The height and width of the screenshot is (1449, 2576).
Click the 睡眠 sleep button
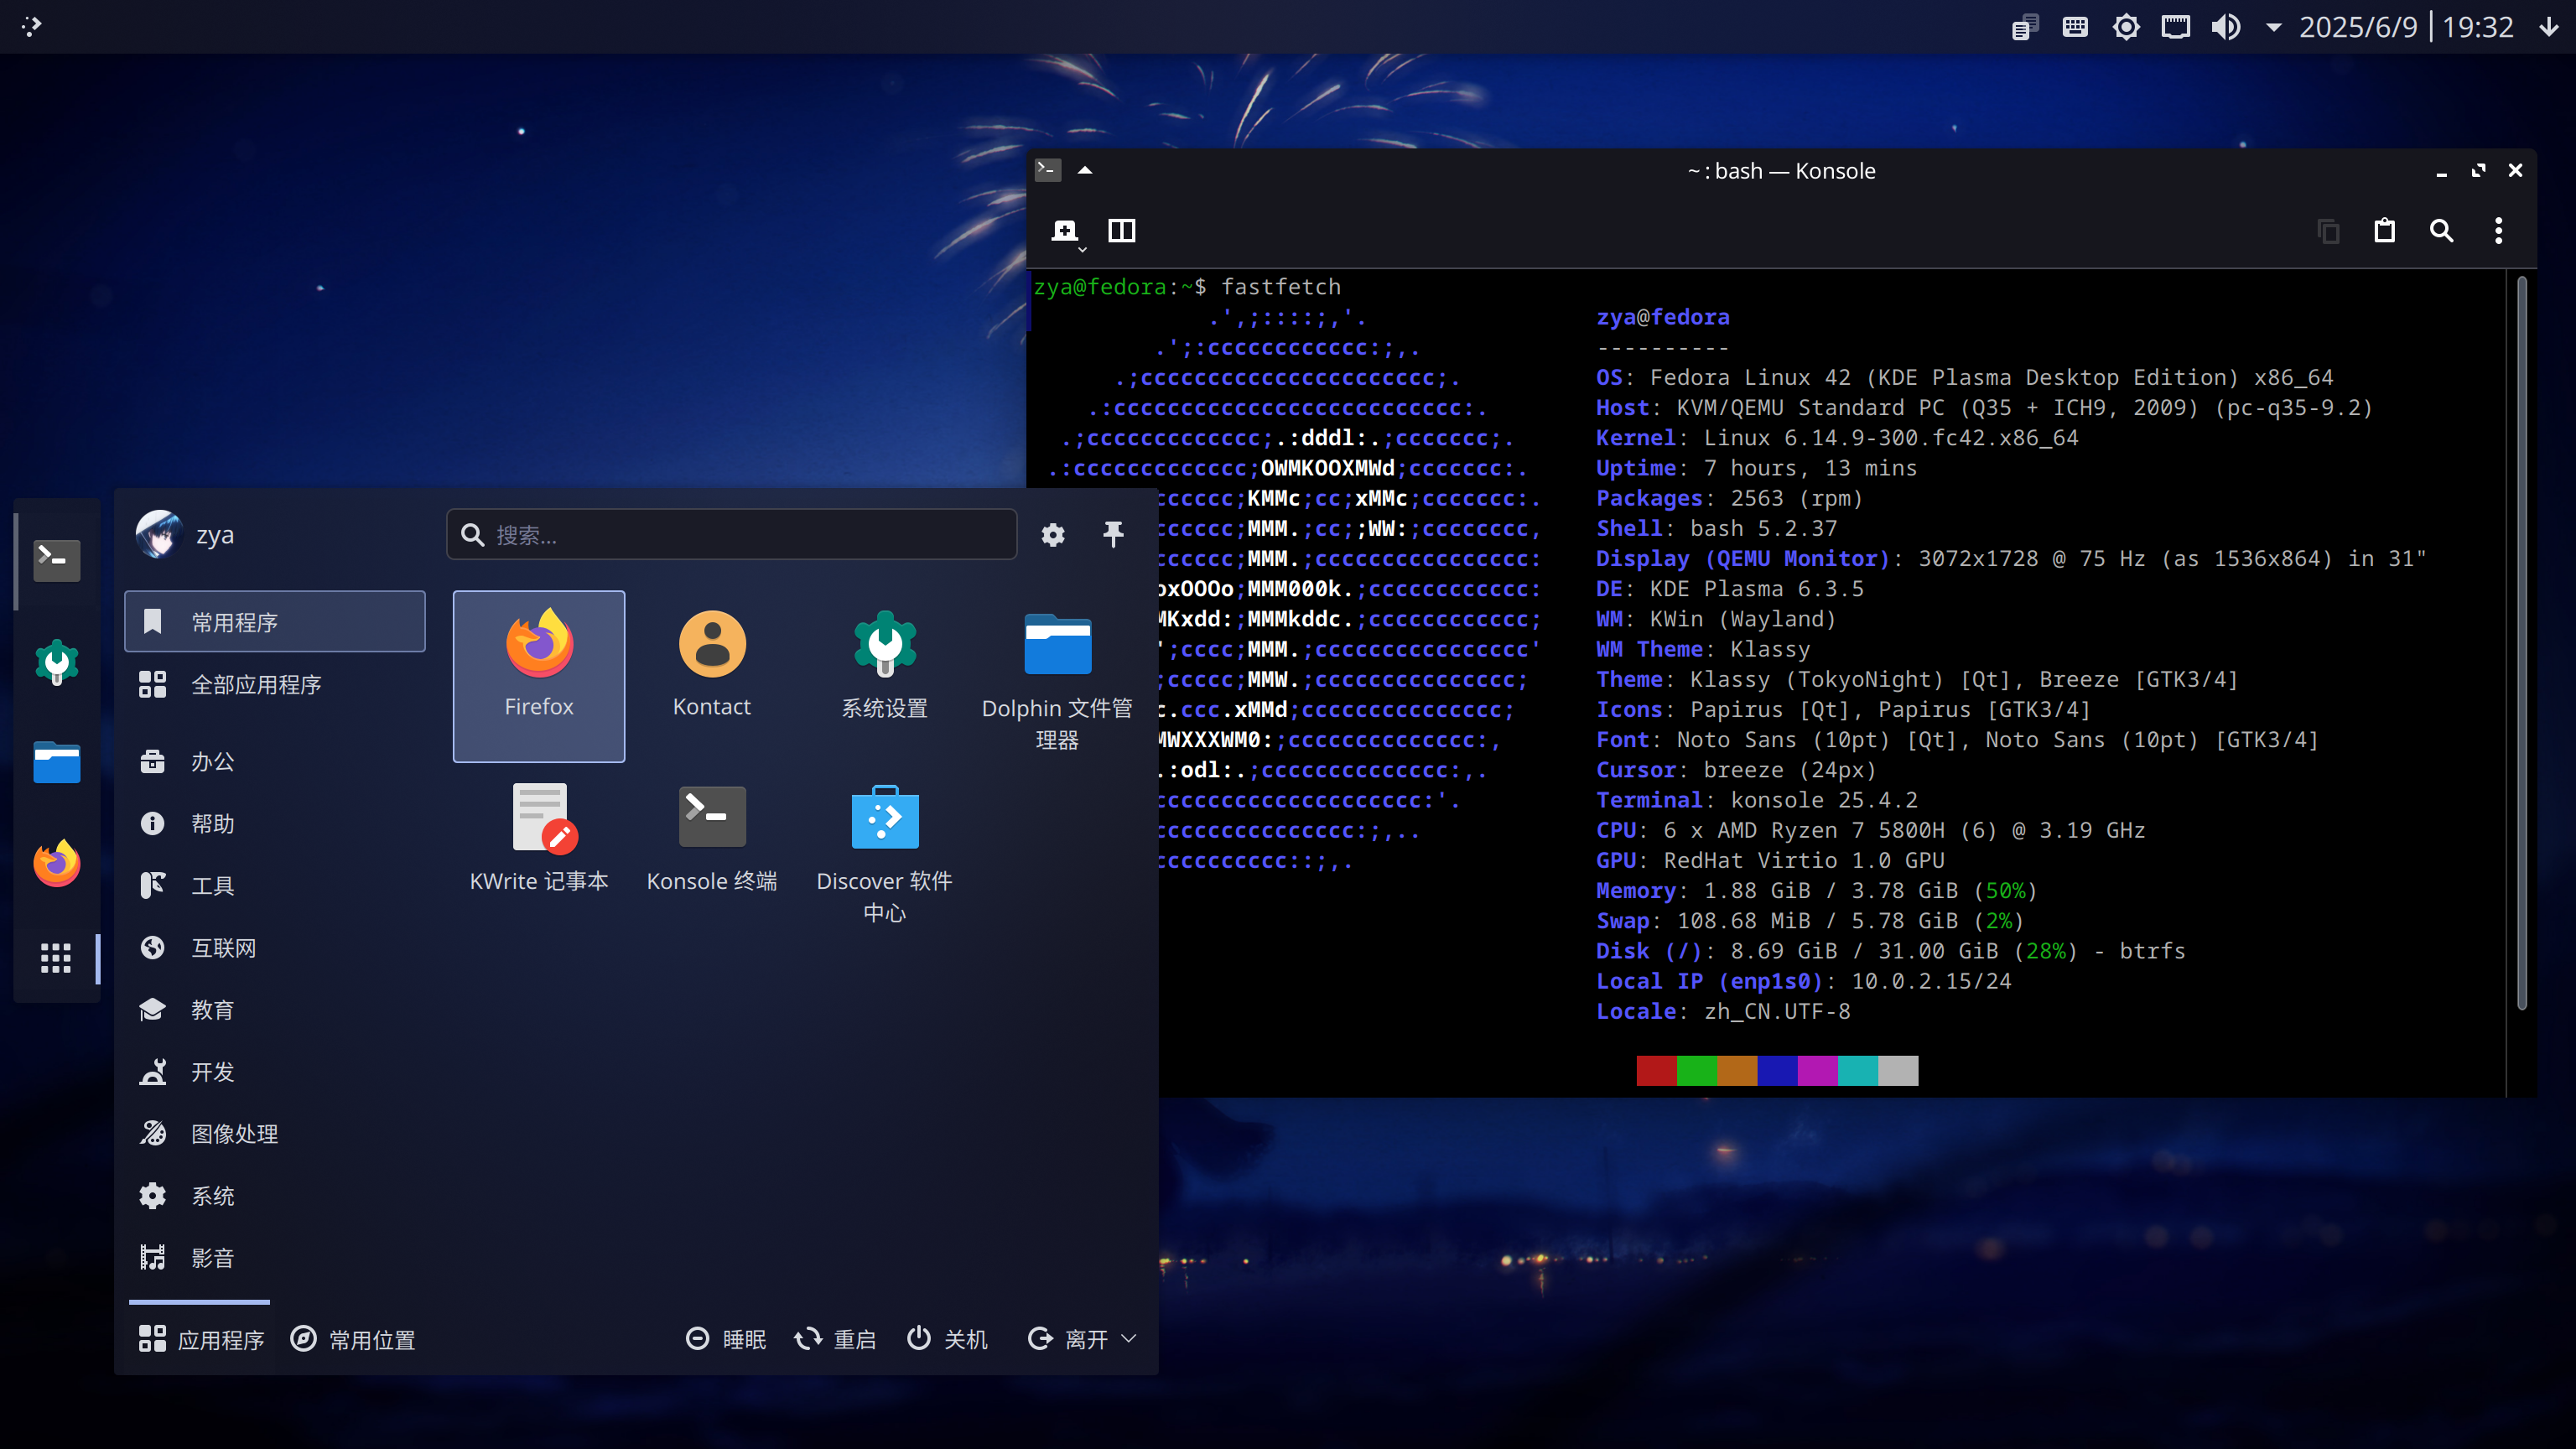tap(726, 1339)
